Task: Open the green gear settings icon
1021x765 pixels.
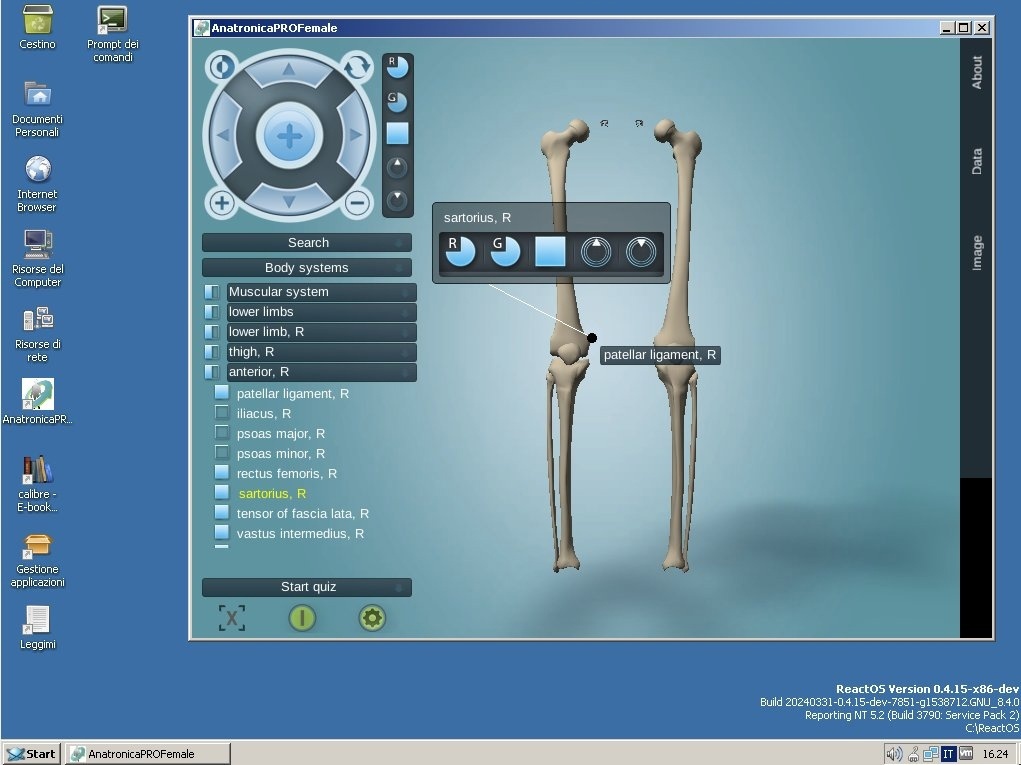Action: click(372, 618)
